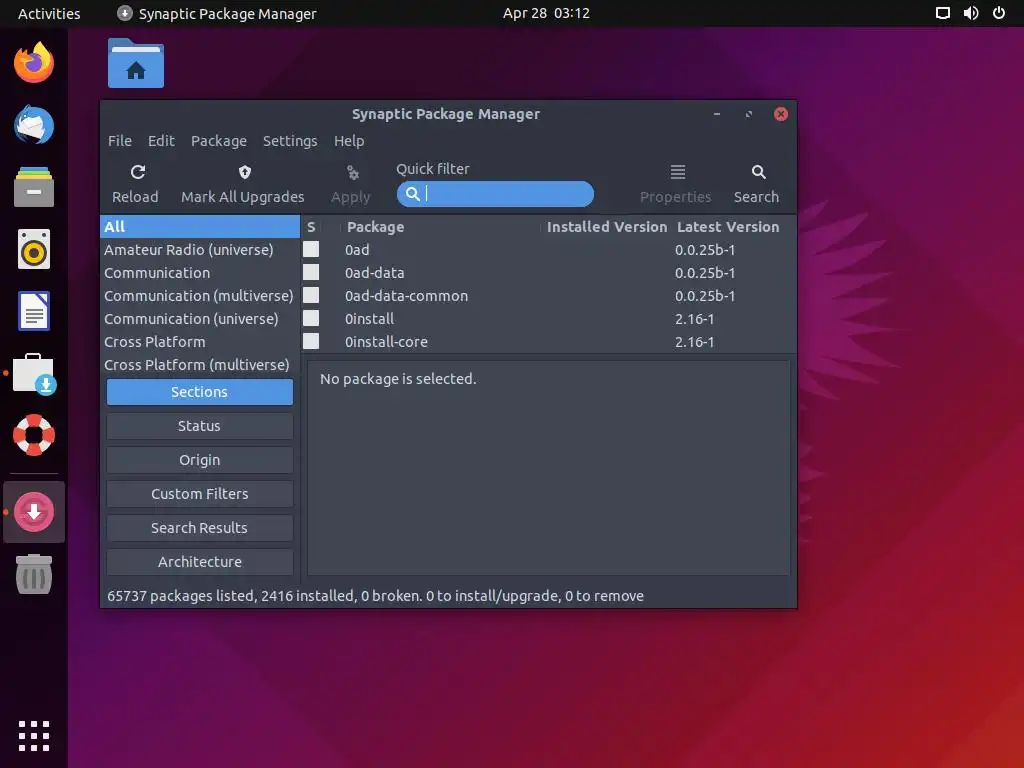This screenshot has height=768, width=1024.
Task: Select the 0ad-data-common package name
Action: coord(406,296)
